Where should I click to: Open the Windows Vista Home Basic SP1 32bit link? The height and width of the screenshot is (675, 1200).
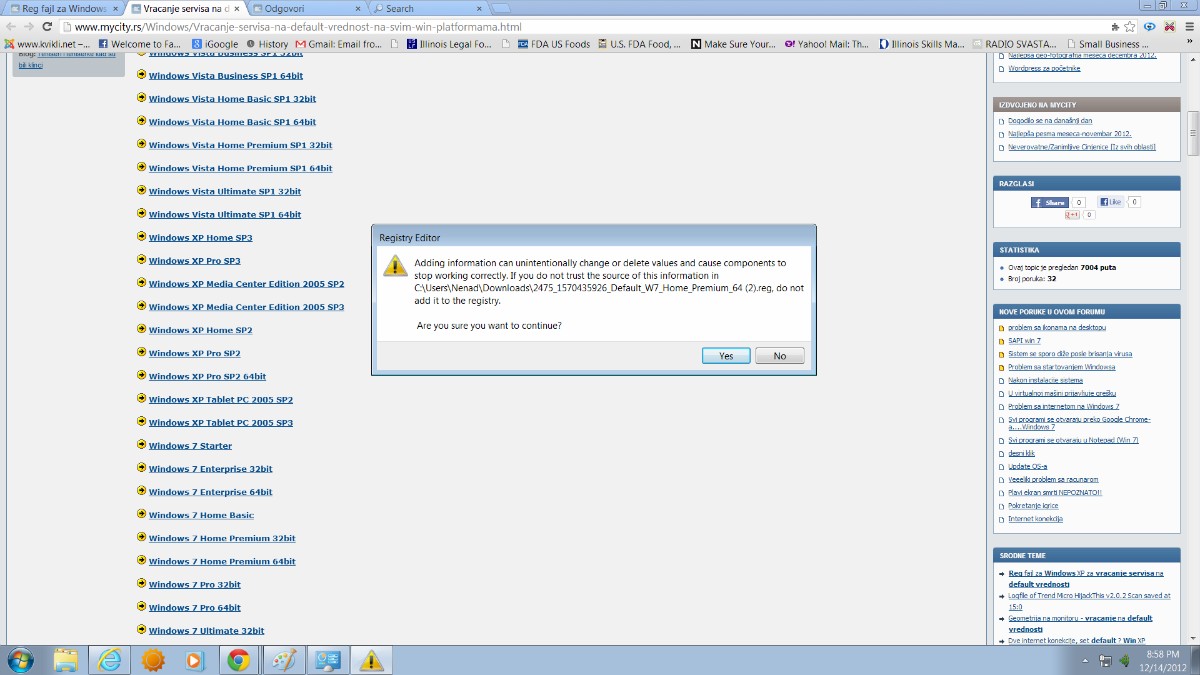tap(232, 99)
